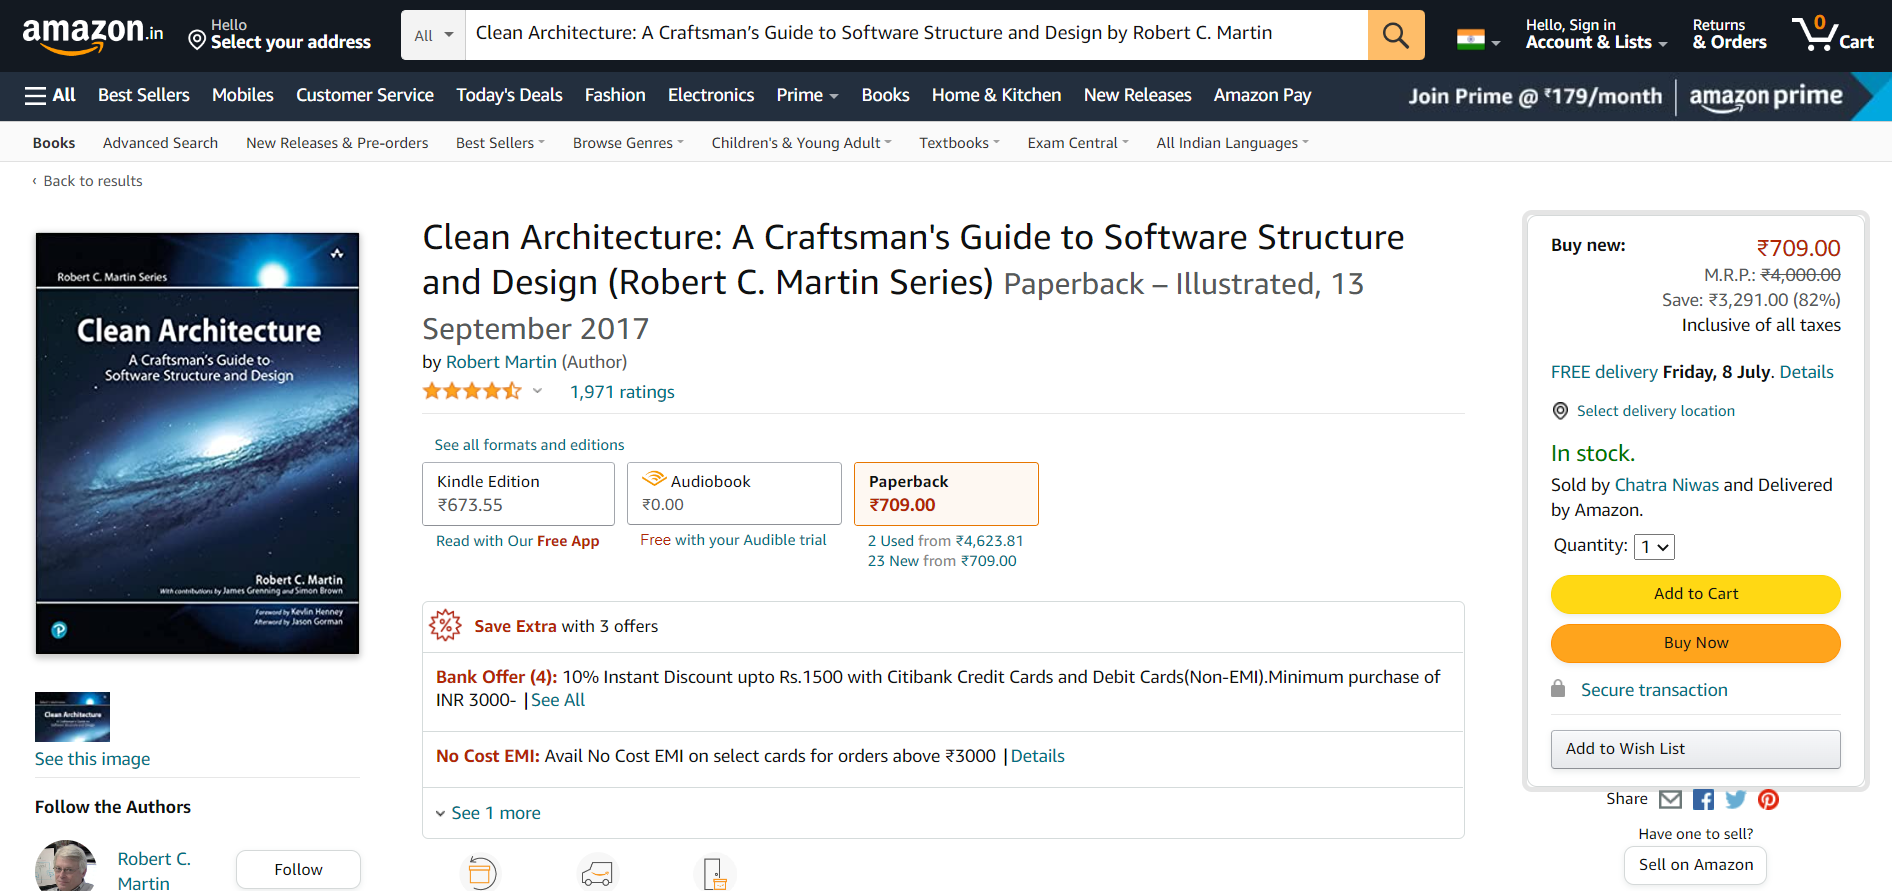Open All Indian Languages dropdown
The width and height of the screenshot is (1892, 891).
point(1232,143)
